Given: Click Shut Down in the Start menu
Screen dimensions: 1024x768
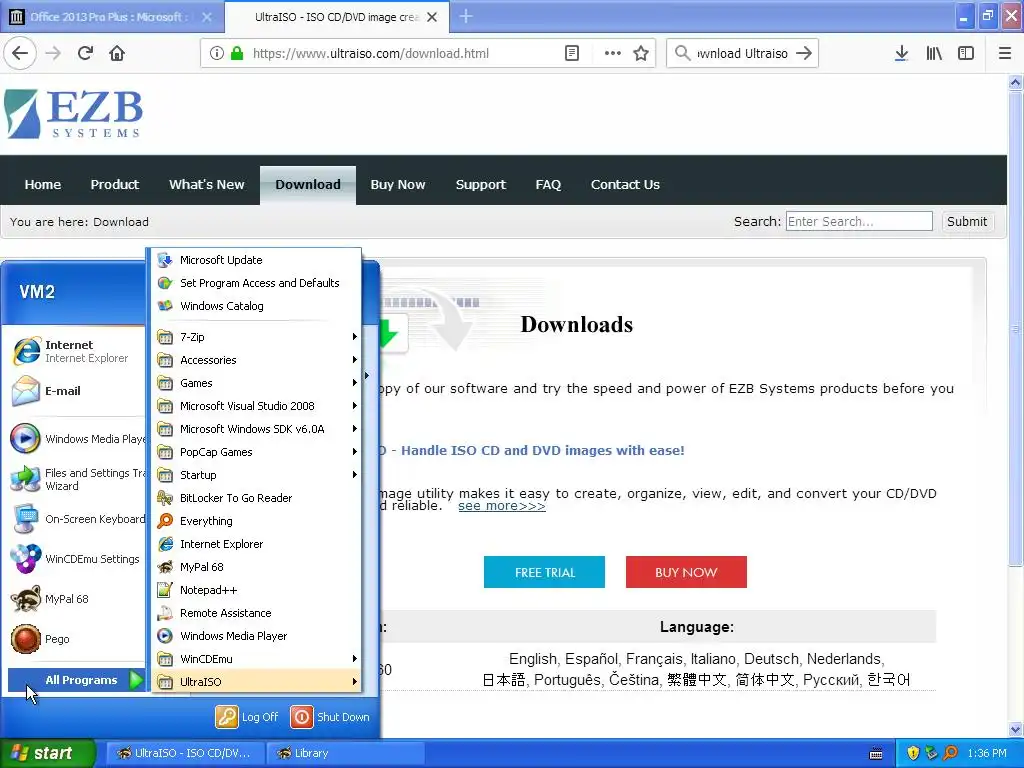Looking at the screenshot, I should (x=330, y=716).
